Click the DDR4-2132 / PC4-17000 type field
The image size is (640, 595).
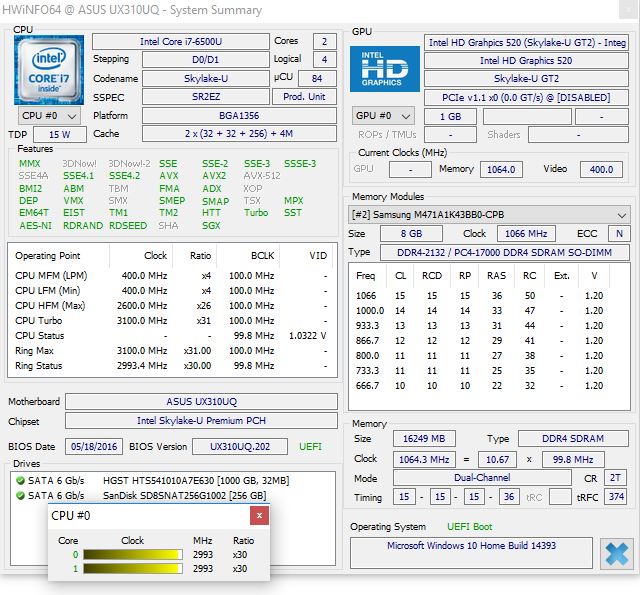pos(504,252)
